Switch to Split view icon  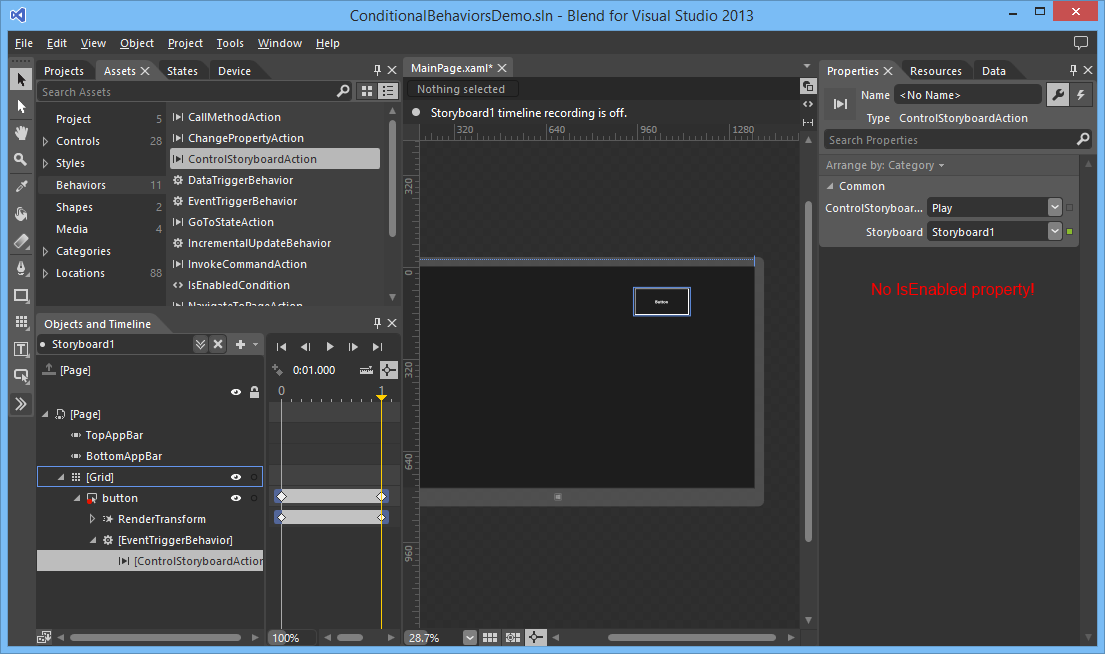click(x=808, y=122)
